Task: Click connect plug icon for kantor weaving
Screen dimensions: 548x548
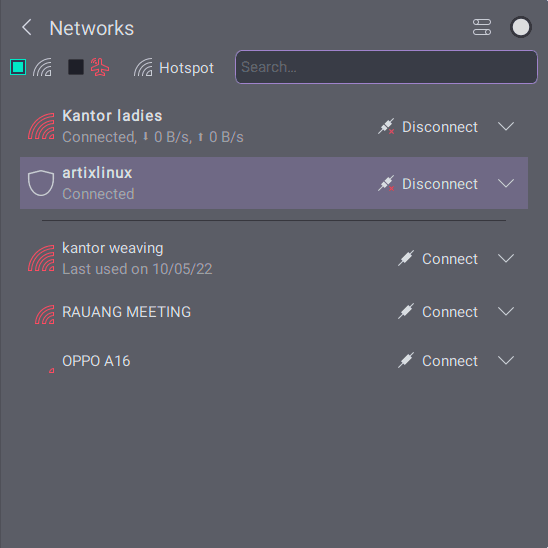Action: pos(406,259)
